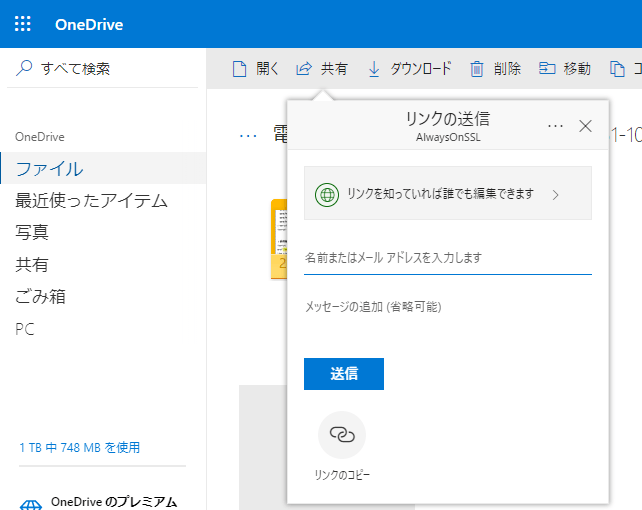
Task: Focus the すべて検索 search field
Action: 102,68
